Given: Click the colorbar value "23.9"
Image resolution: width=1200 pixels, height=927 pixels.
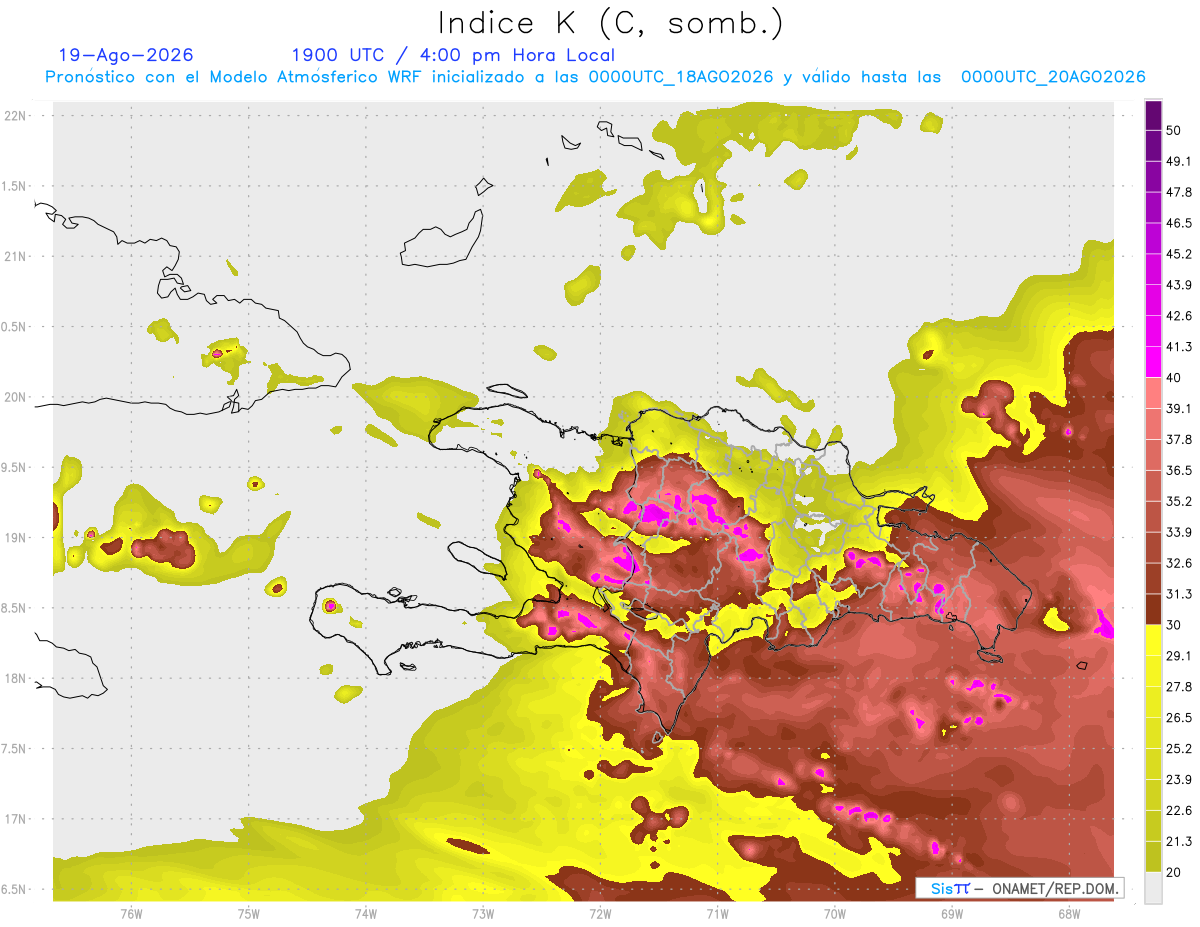Looking at the screenshot, I should (x=1179, y=780).
